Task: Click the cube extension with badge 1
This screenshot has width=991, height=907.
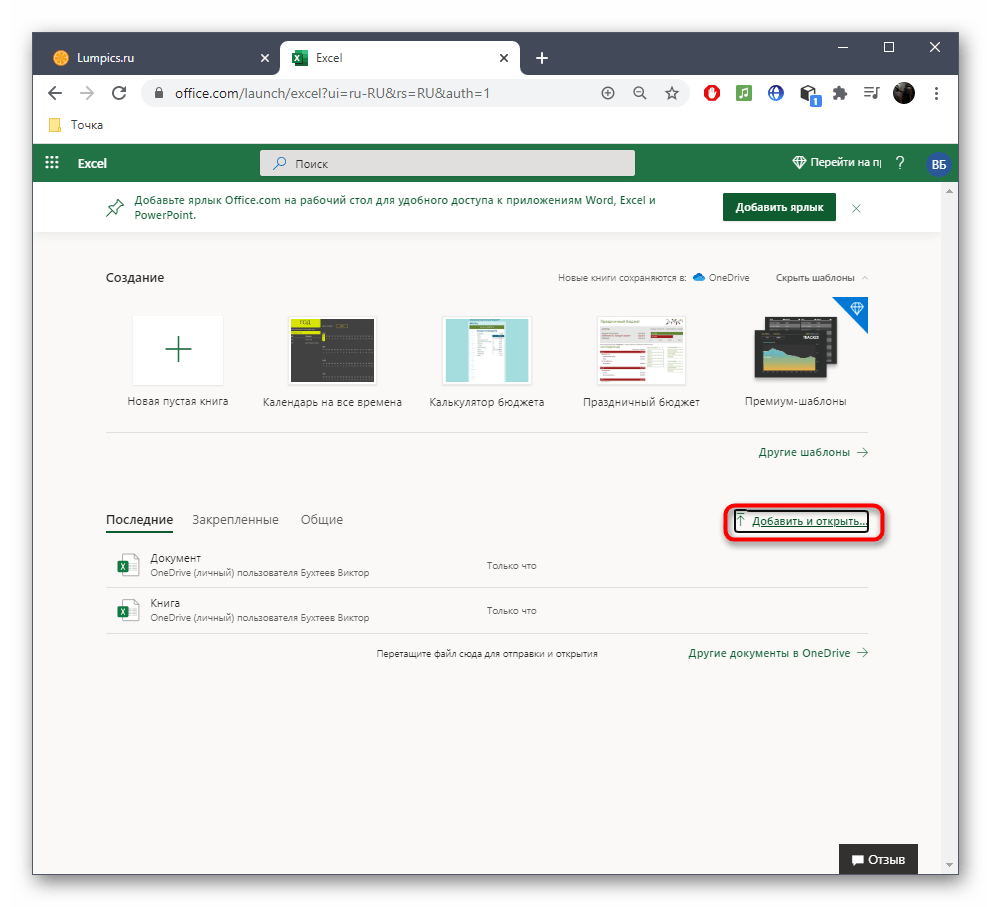Action: click(810, 95)
